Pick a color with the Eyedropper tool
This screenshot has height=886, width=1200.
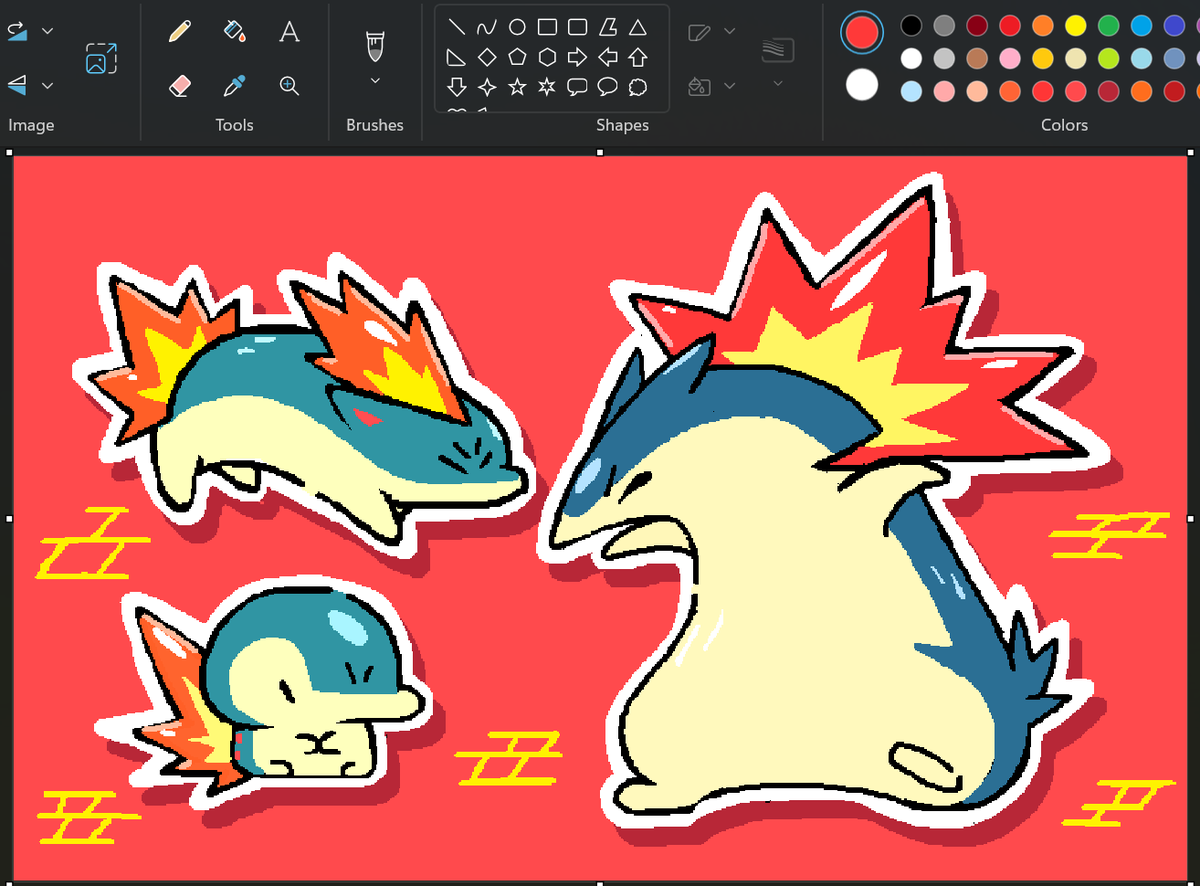(x=234, y=85)
